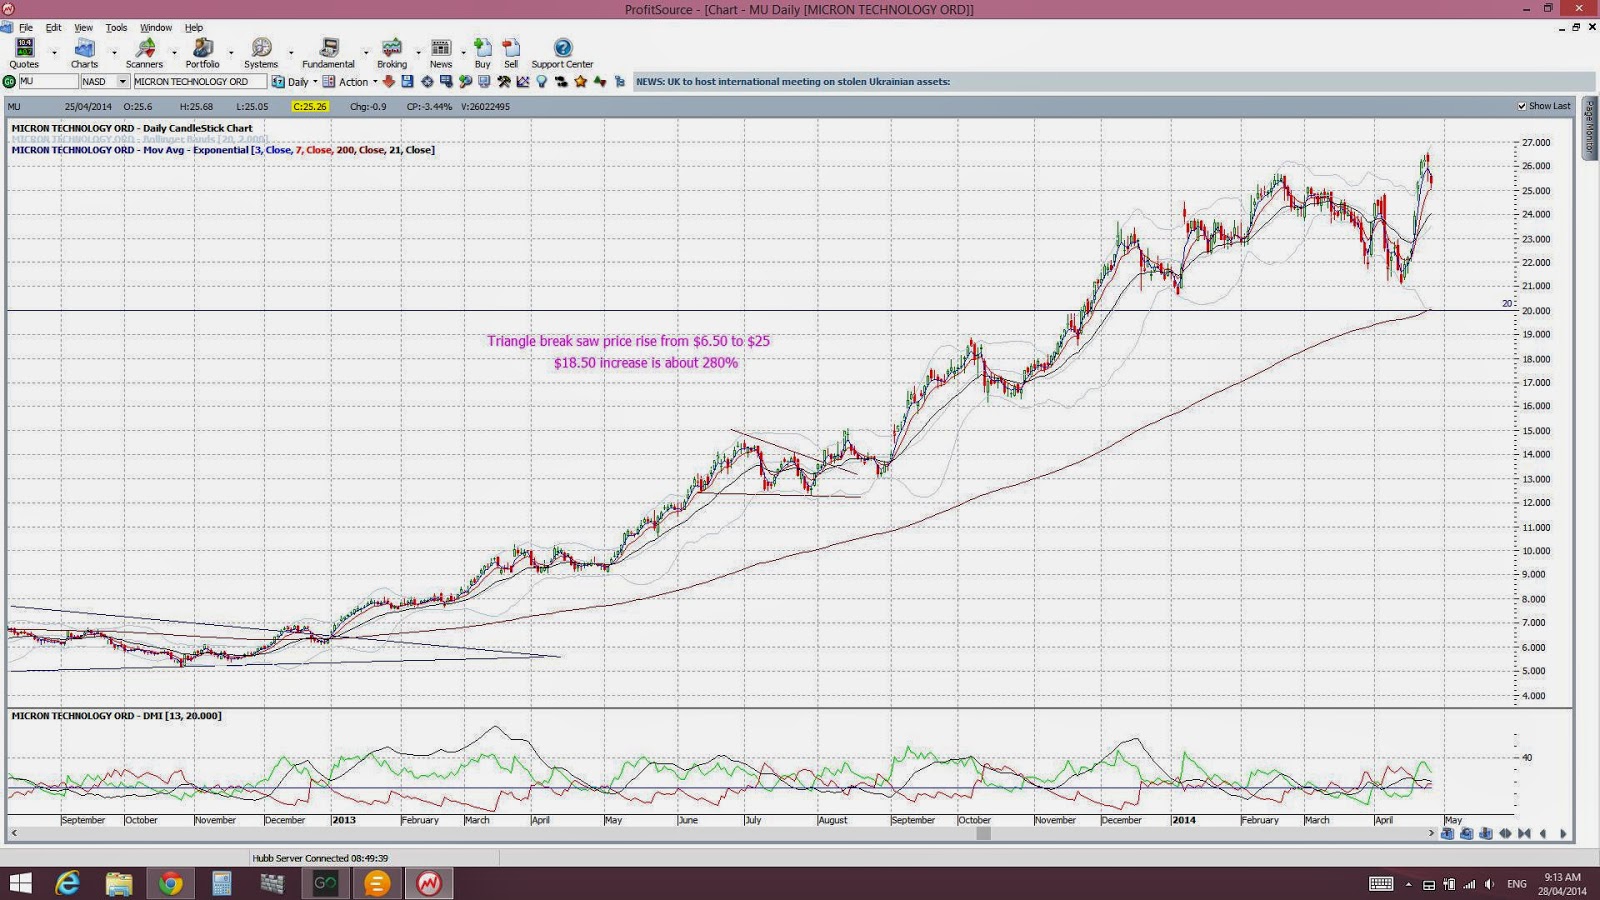Open the Fundamental data tool
This screenshot has height=900, width=1600.
point(328,54)
